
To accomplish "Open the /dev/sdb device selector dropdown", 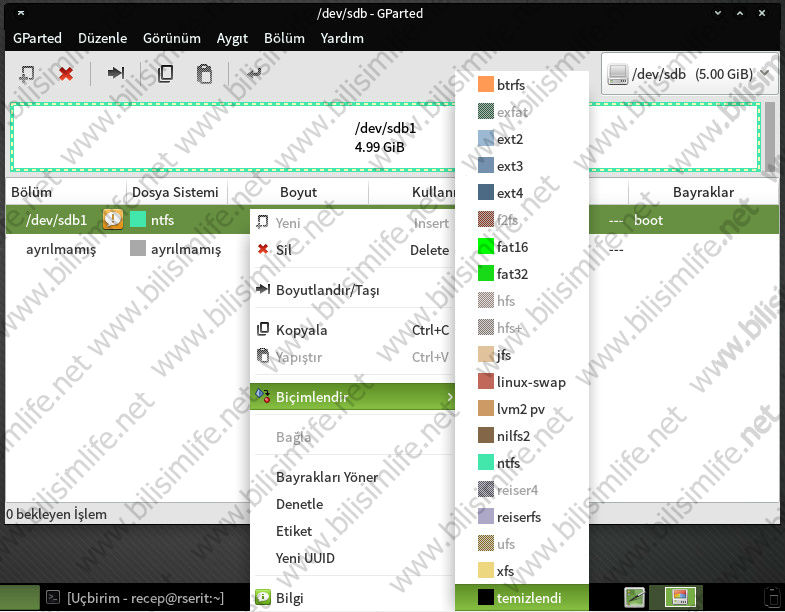I will [690, 74].
